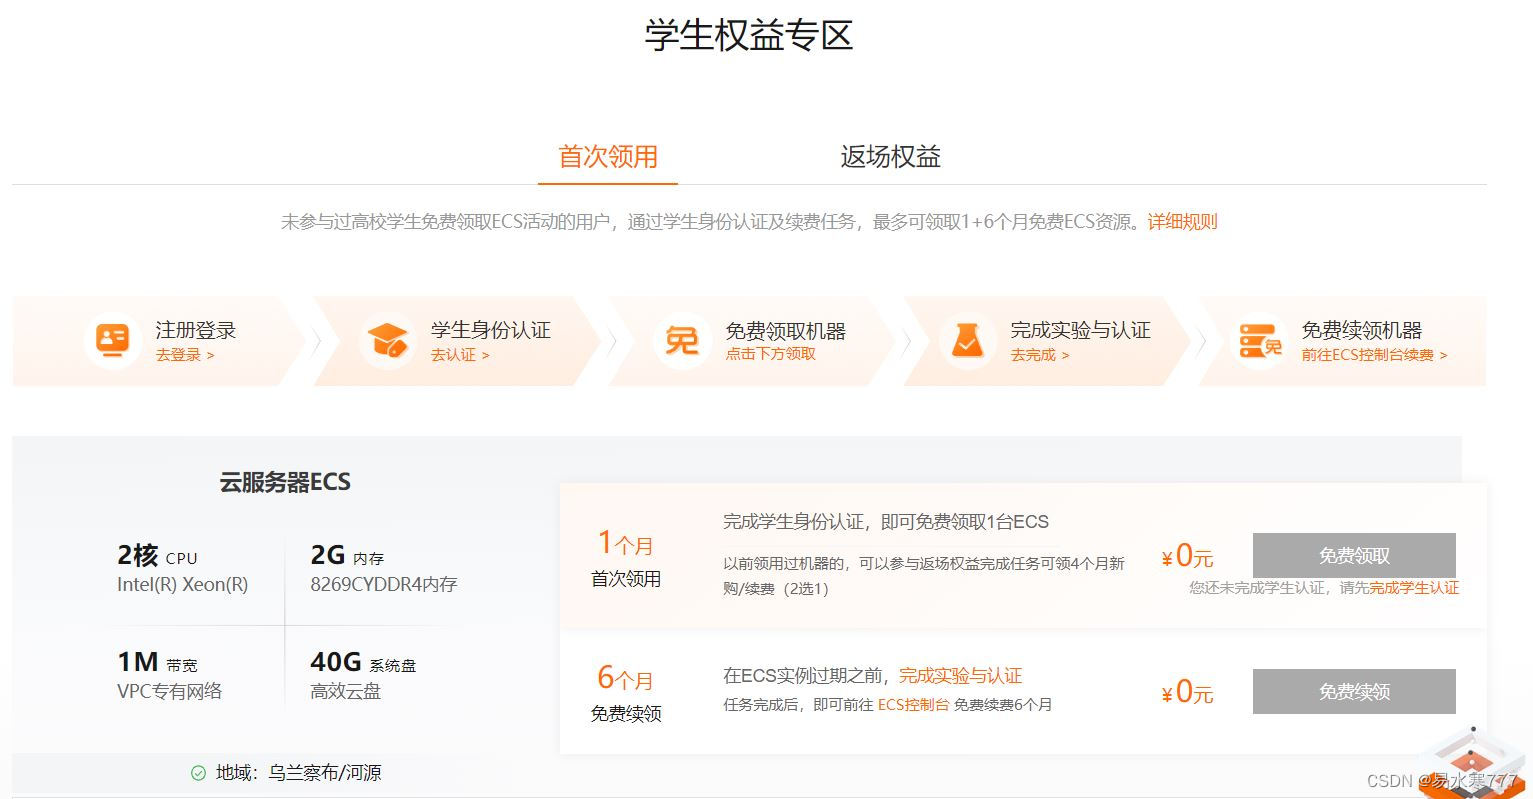1533x799 pixels.
Task: Click 前往ECS控制台续费 > link
Action: point(1374,355)
